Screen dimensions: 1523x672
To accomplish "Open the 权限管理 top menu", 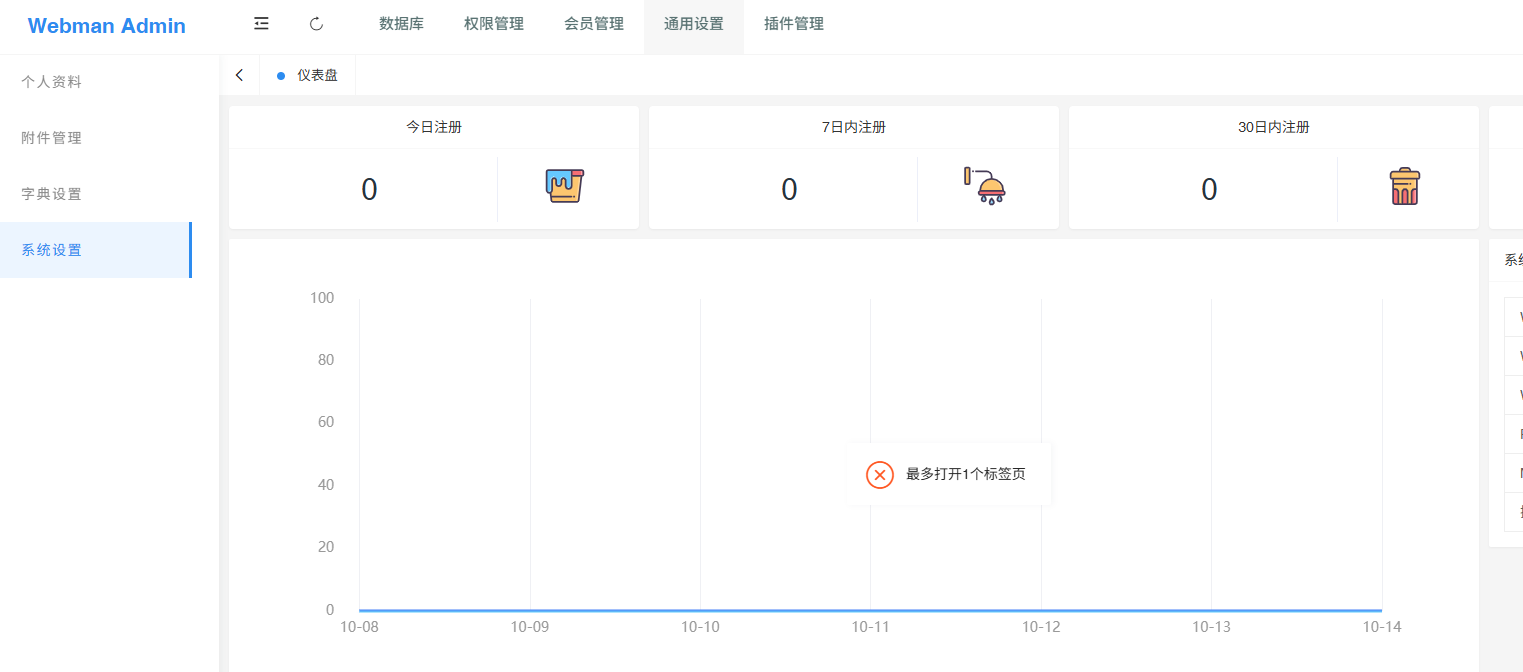I will pos(494,24).
